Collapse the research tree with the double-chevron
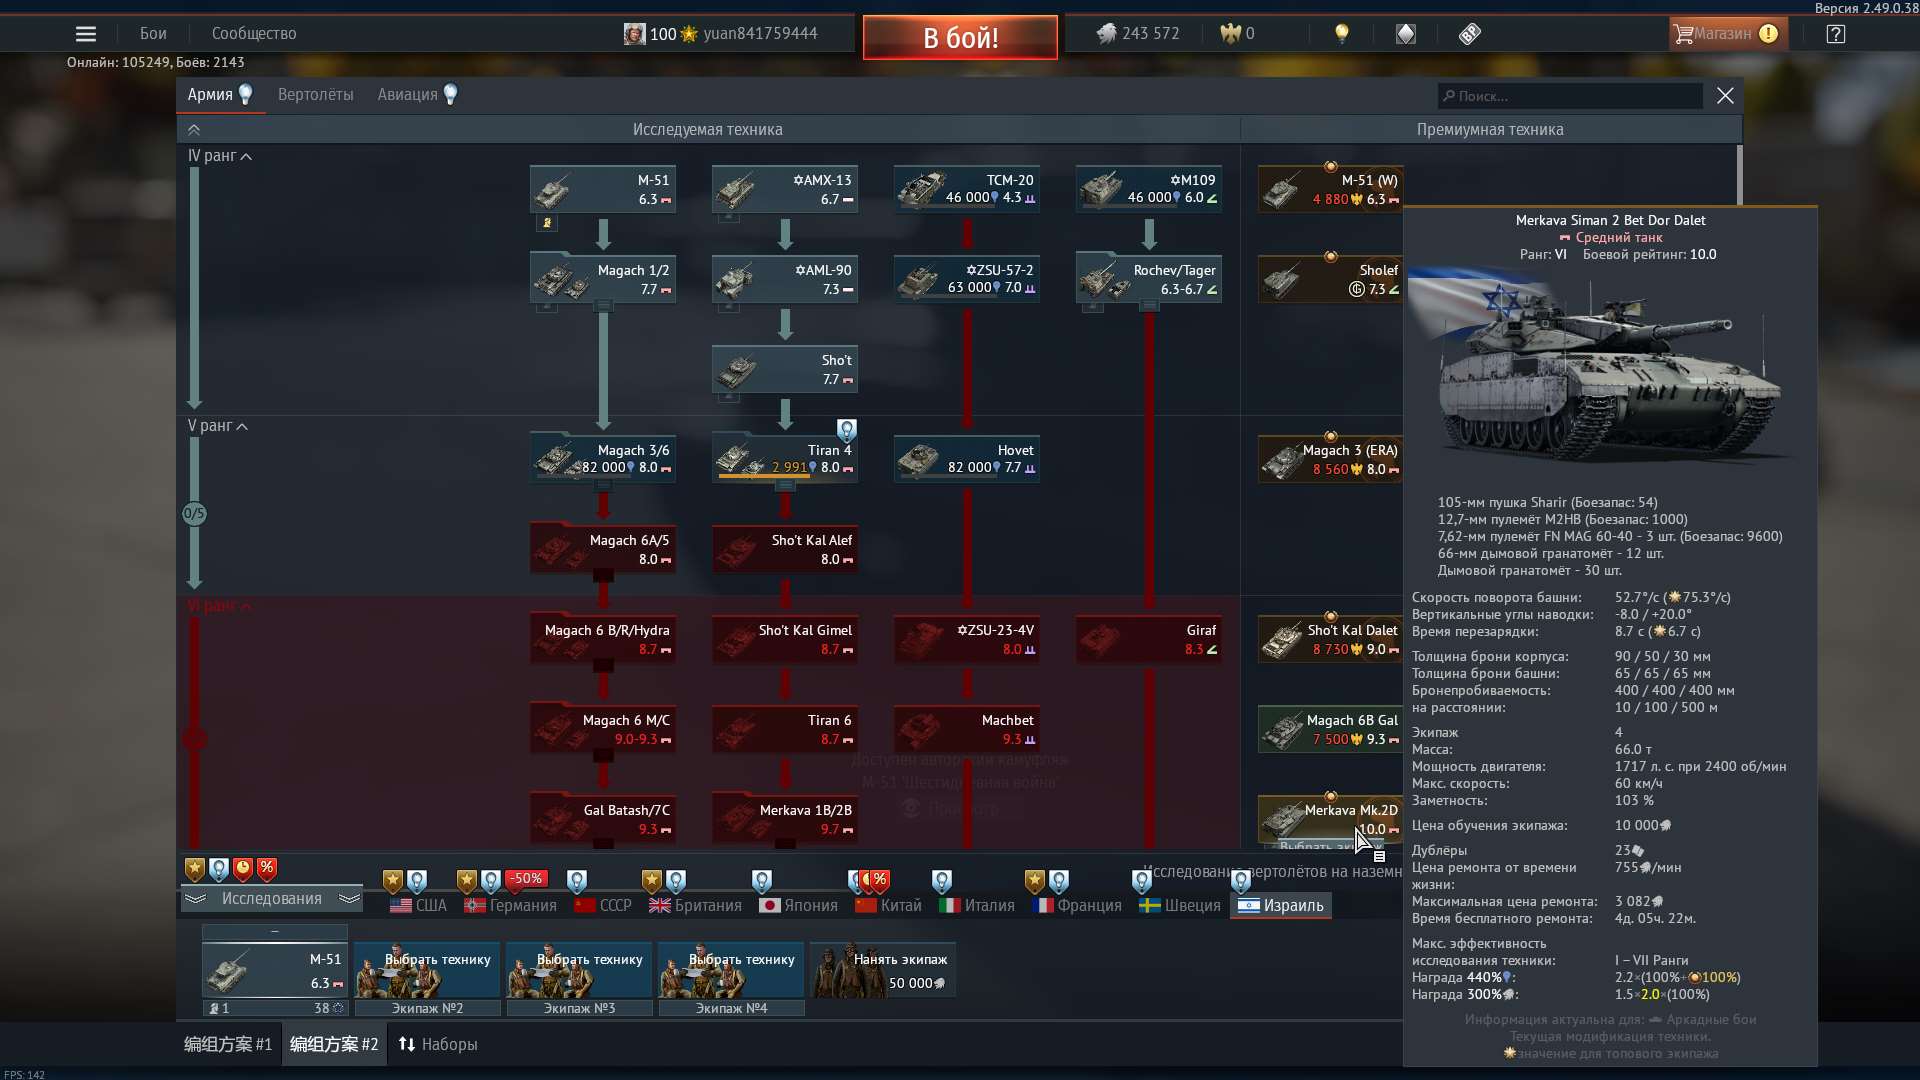This screenshot has height=1080, width=1920. (194, 130)
